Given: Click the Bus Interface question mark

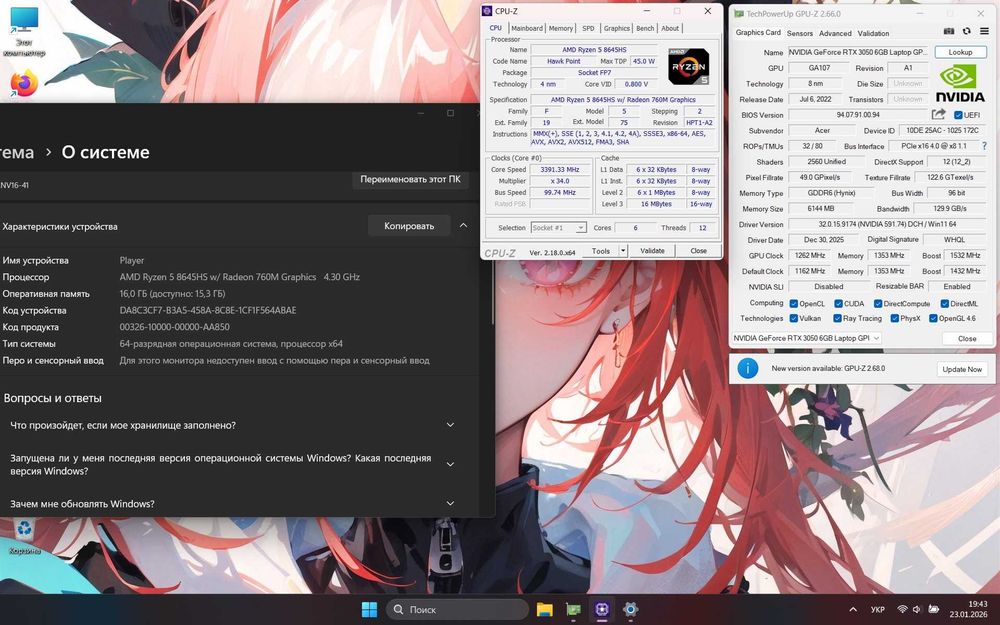Looking at the screenshot, I should (x=985, y=146).
